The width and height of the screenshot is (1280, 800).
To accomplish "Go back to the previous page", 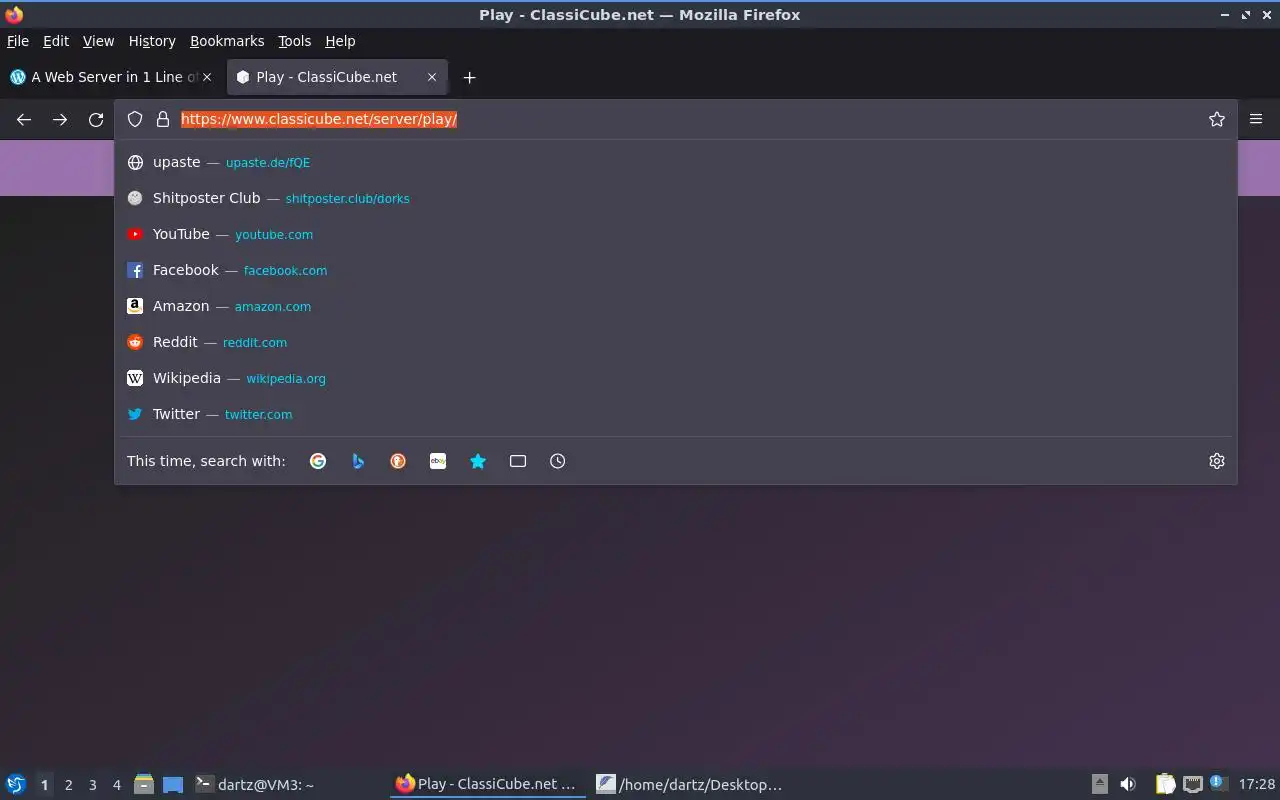I will [24, 119].
